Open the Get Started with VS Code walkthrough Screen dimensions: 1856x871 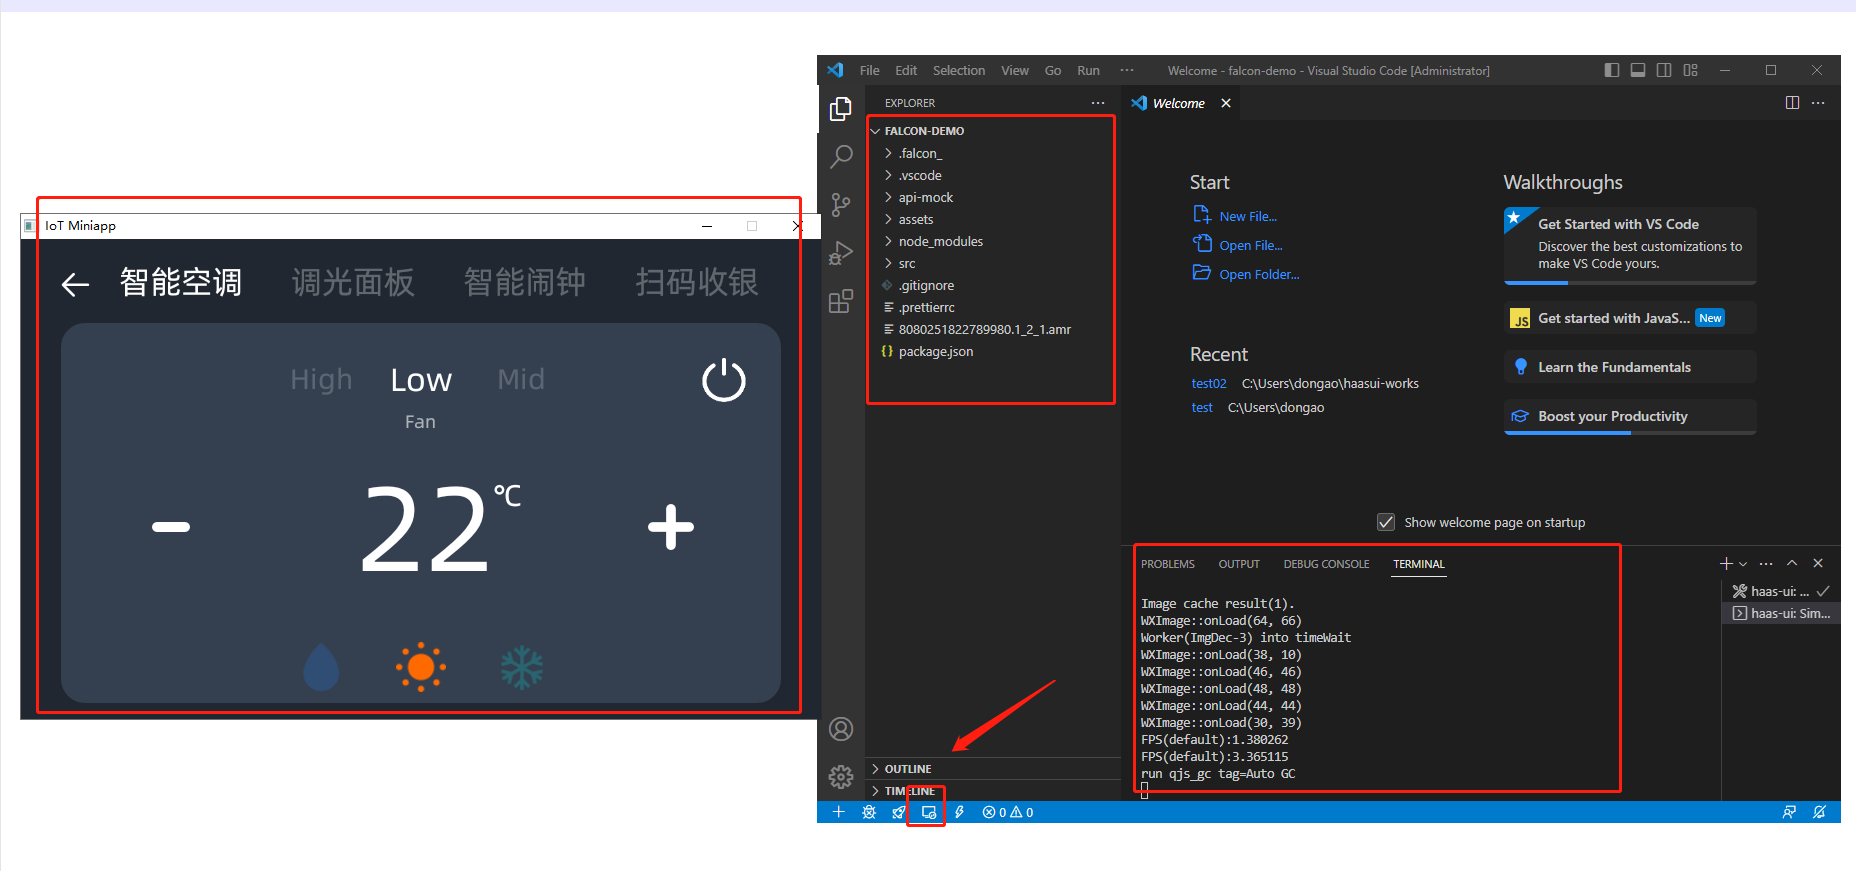[x=1630, y=245]
